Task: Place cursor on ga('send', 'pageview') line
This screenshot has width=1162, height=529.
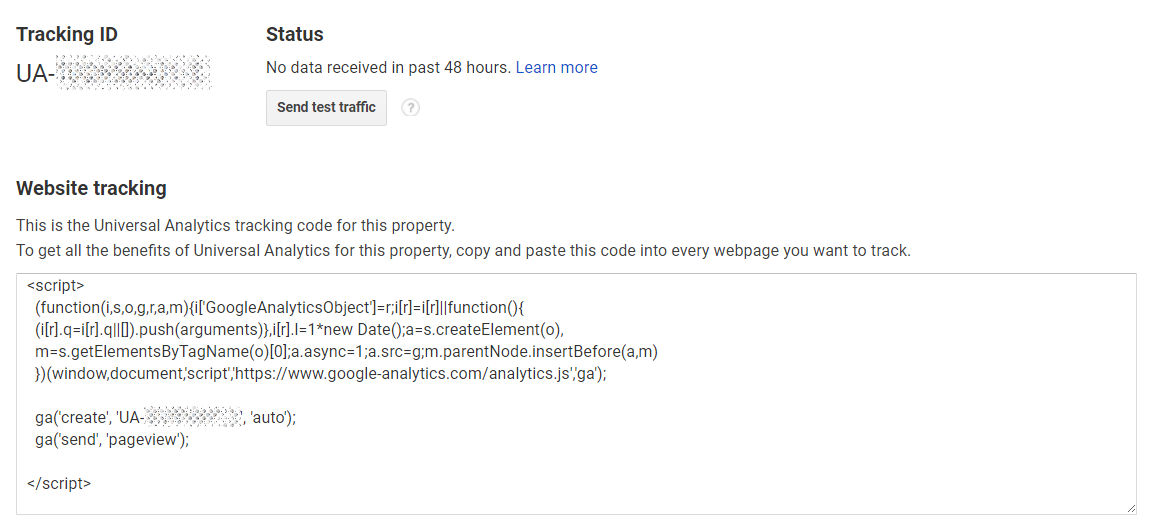Action: tap(112, 439)
